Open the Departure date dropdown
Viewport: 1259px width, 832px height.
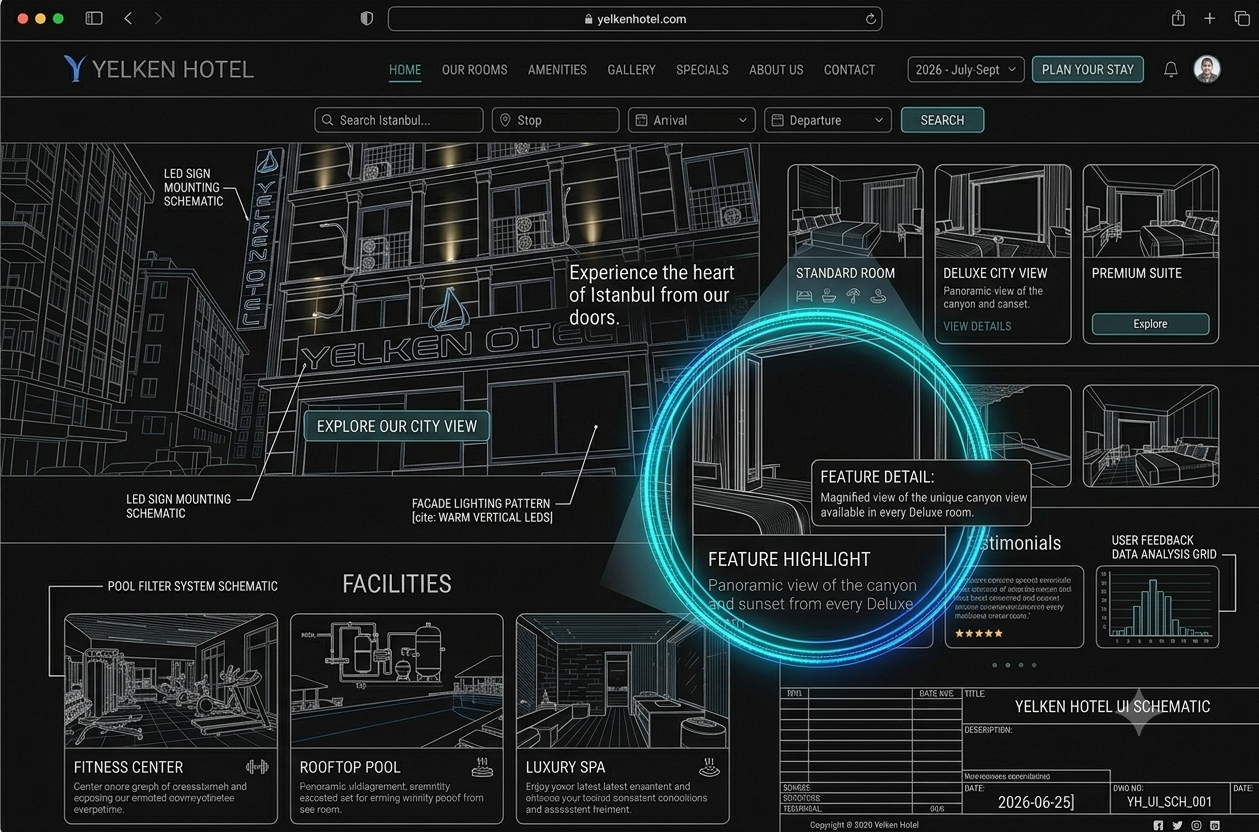point(827,120)
